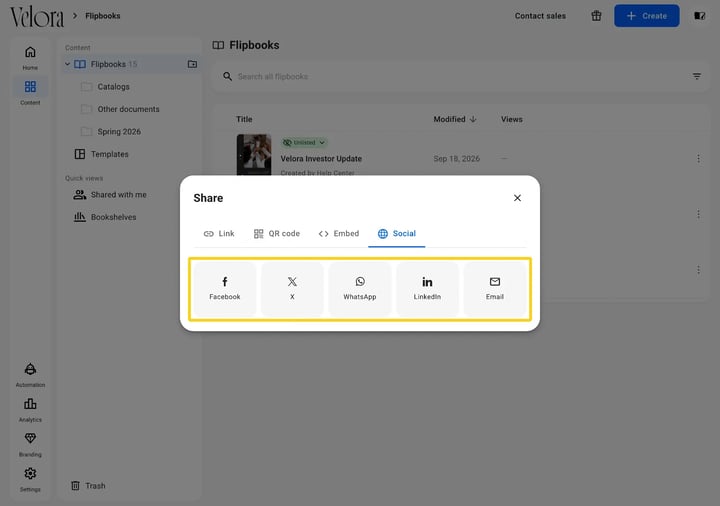
Task: Open options menu for Velora Investor Update
Action: click(698, 158)
